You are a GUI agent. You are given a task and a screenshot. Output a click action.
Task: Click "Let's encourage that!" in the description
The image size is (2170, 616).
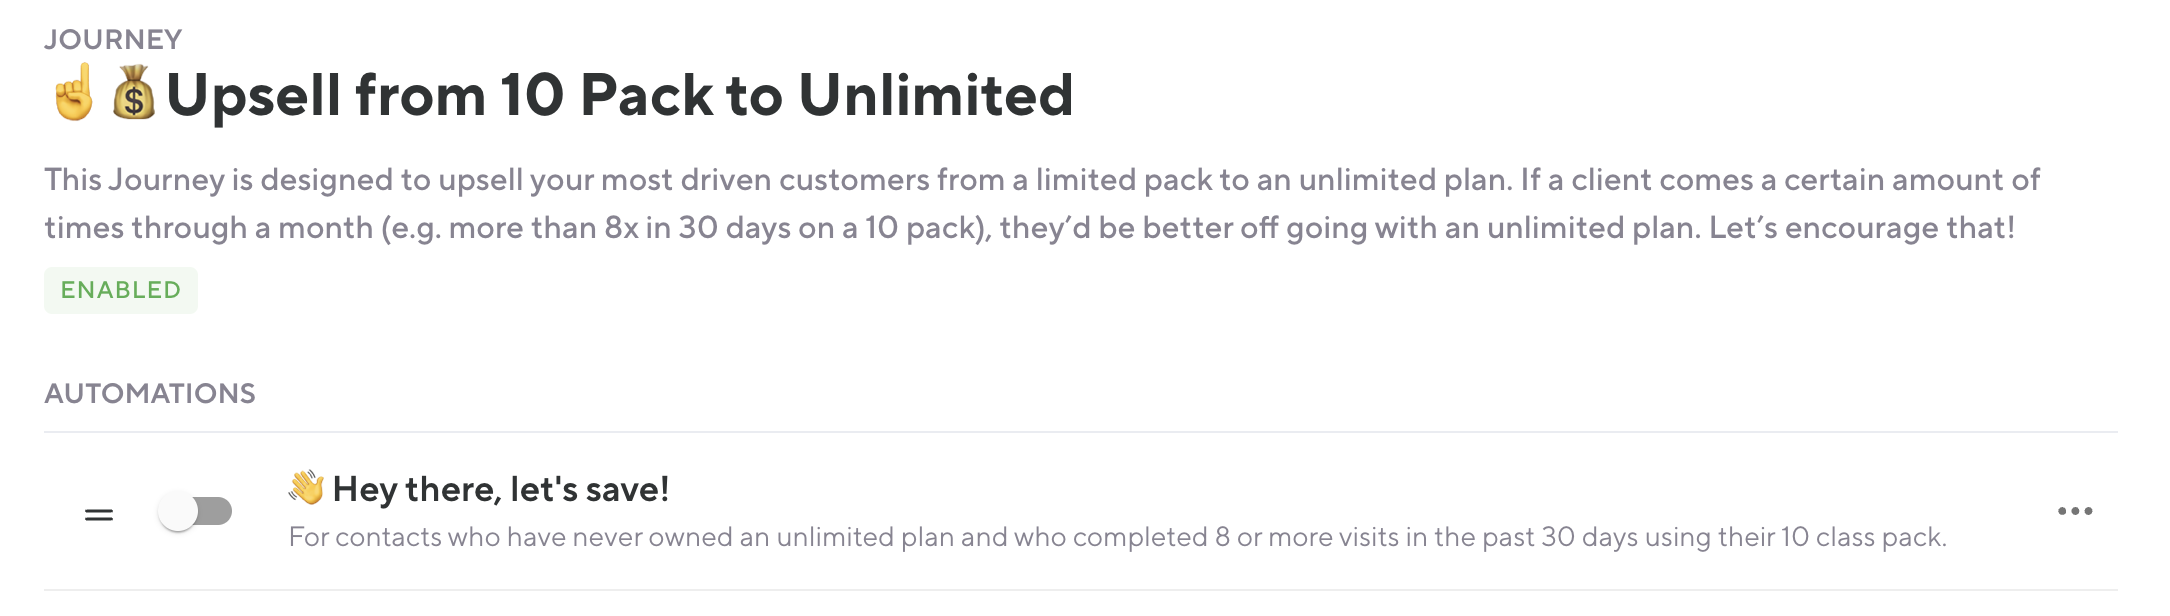[1861, 228]
